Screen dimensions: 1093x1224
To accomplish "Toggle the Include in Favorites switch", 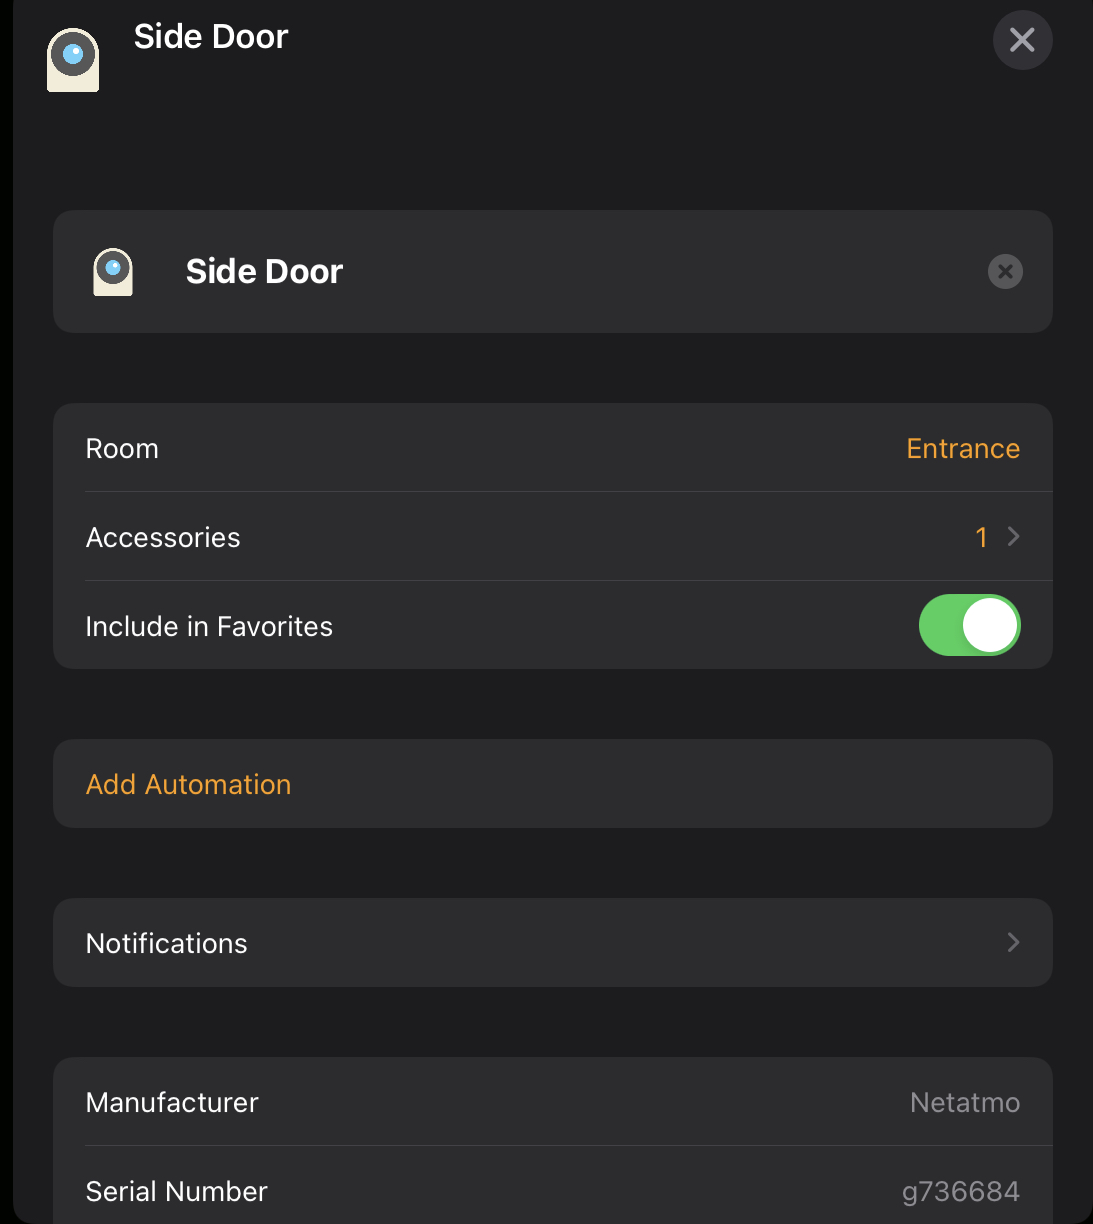I will 969,626.
